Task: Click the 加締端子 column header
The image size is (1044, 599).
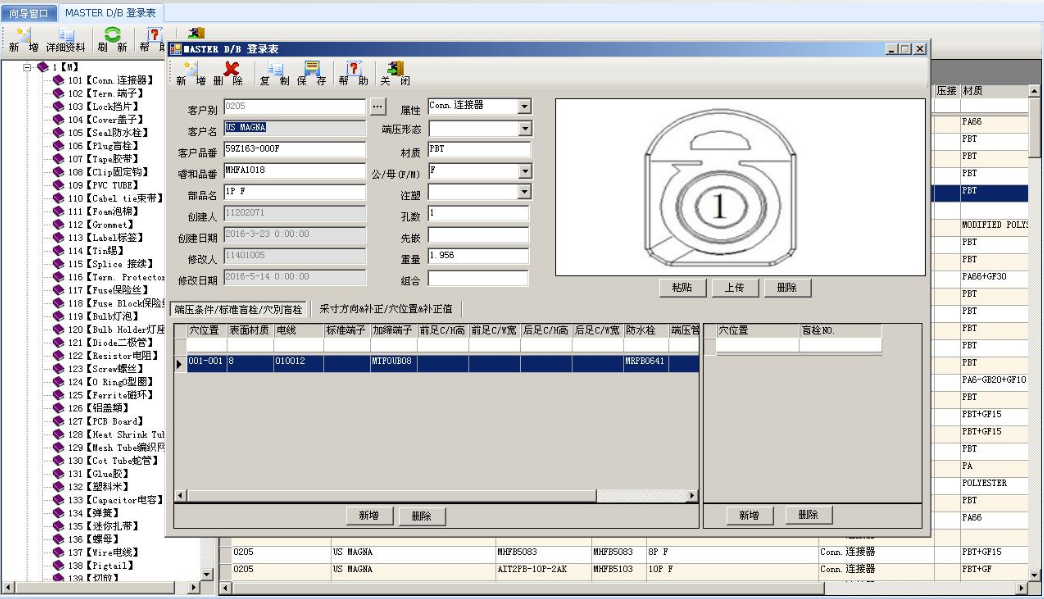Action: [x=393, y=330]
